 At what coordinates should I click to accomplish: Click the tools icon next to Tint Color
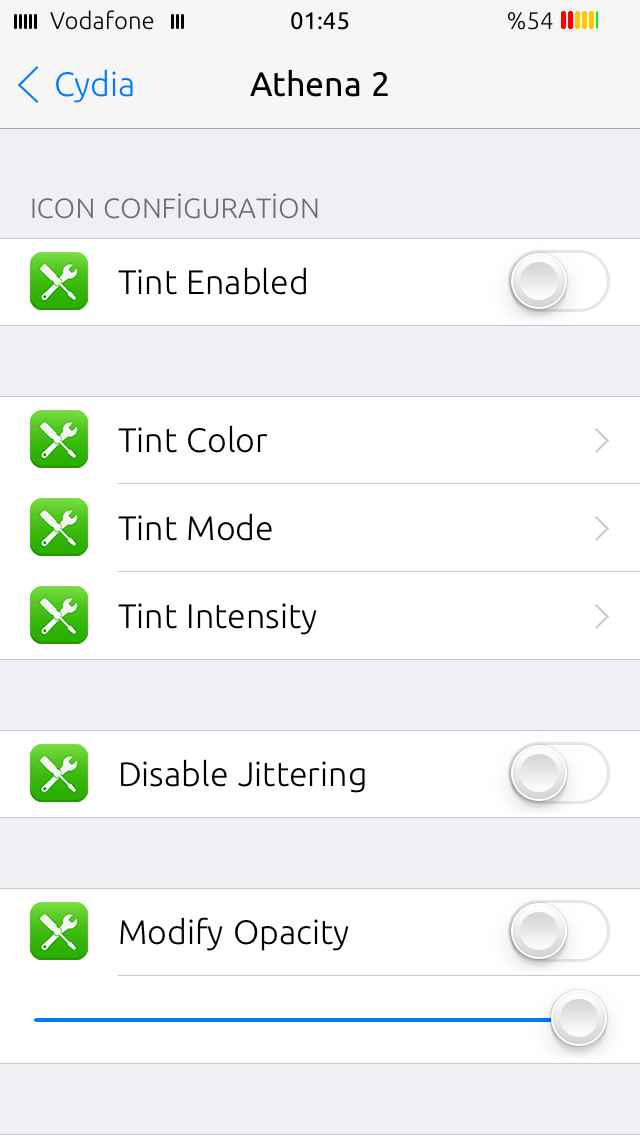click(59, 439)
